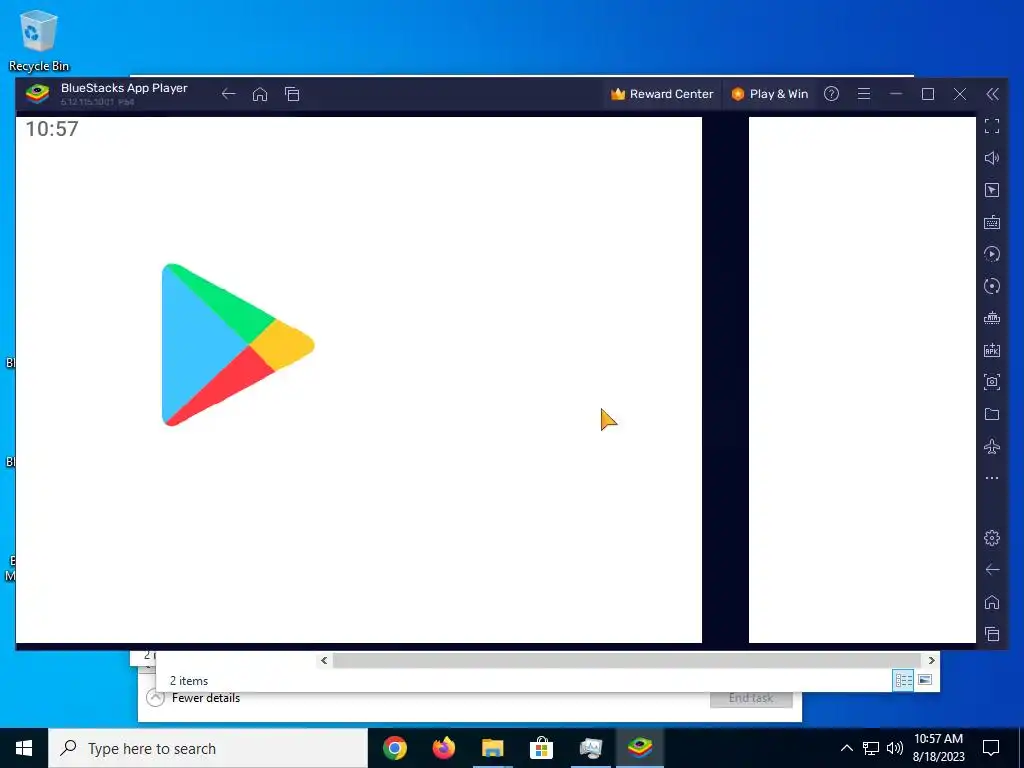Collapse Task Manager with Fewer details
The width and height of the screenshot is (1024, 768).
click(x=193, y=698)
